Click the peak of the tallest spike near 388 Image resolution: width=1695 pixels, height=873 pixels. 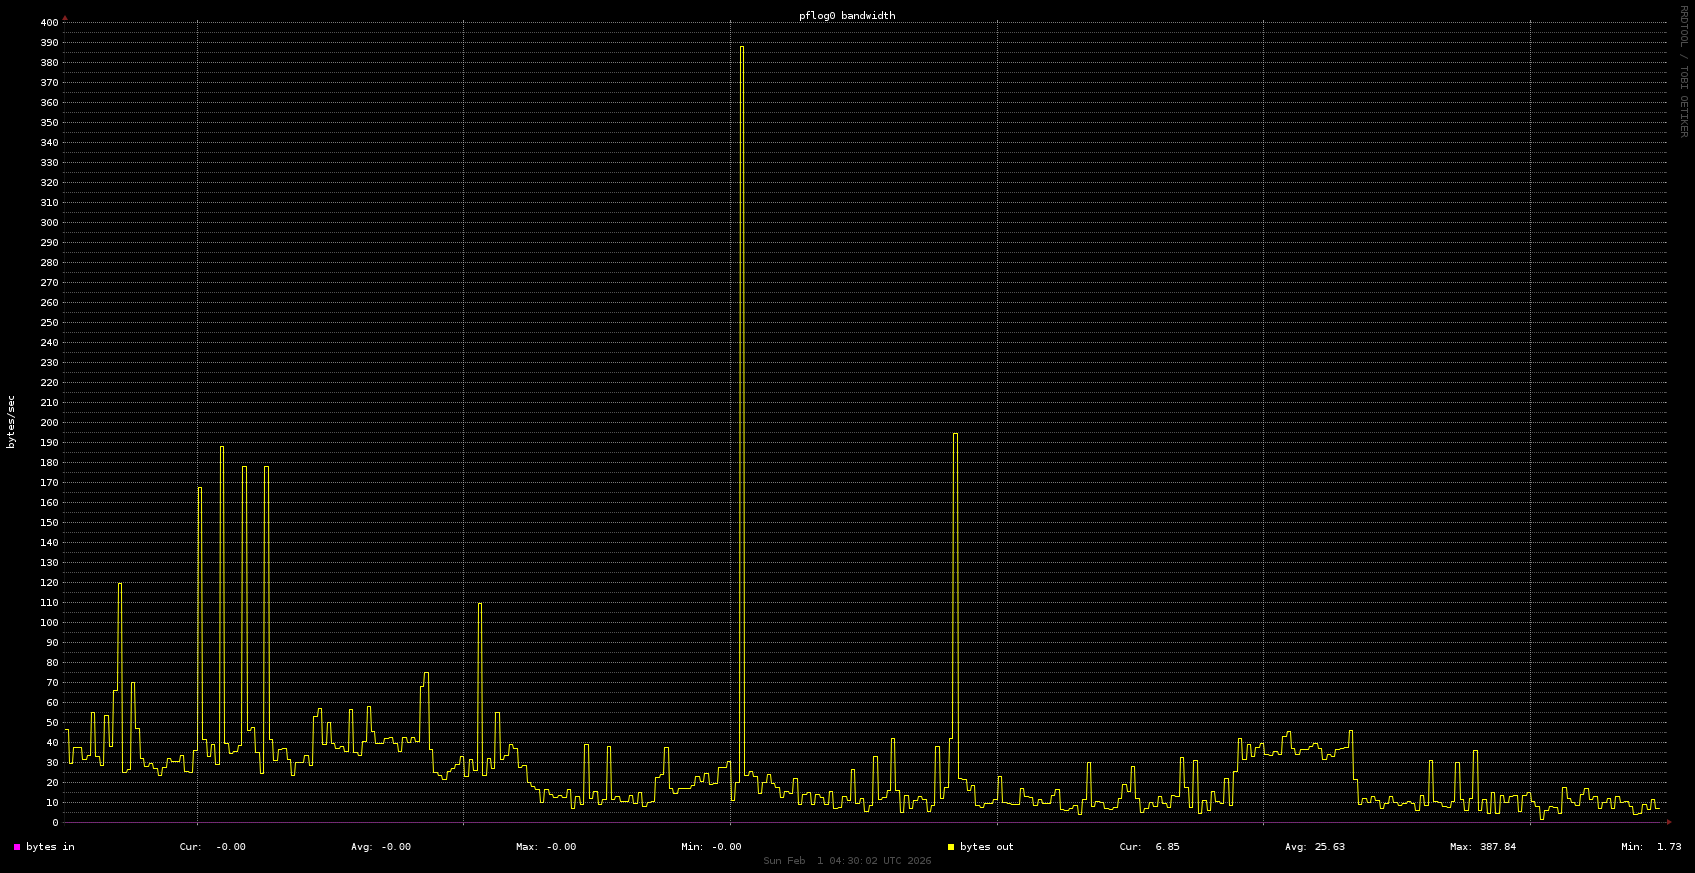741,47
